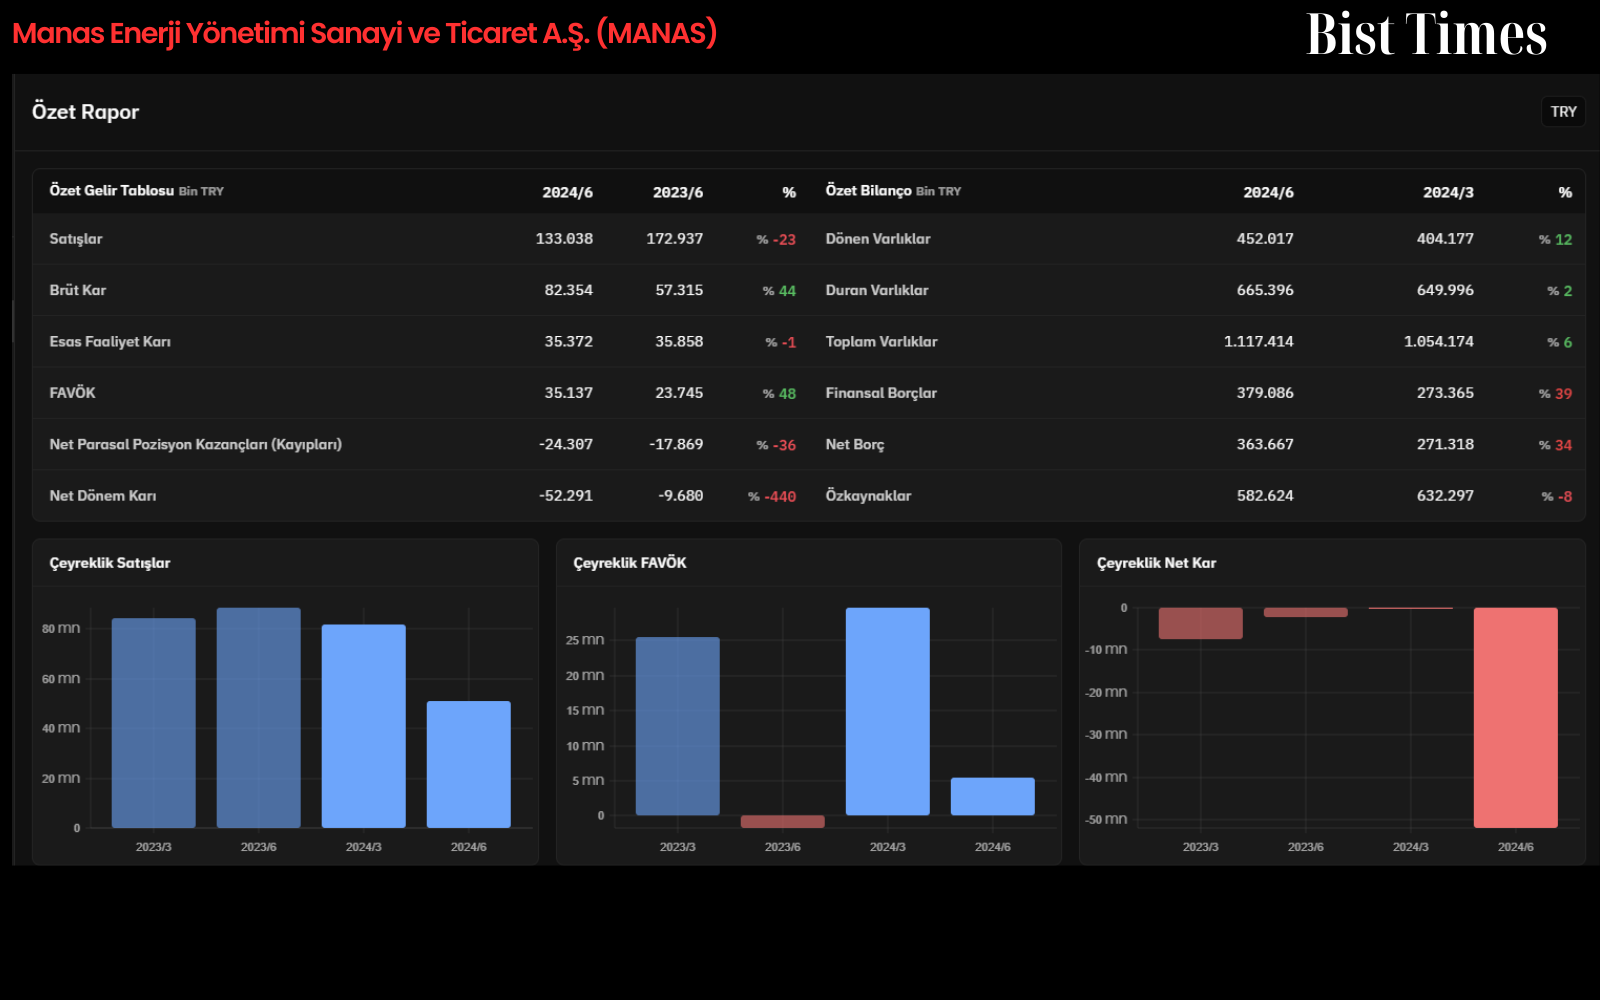Click the TRY currency button
1600x1000 pixels.
(x=1563, y=112)
